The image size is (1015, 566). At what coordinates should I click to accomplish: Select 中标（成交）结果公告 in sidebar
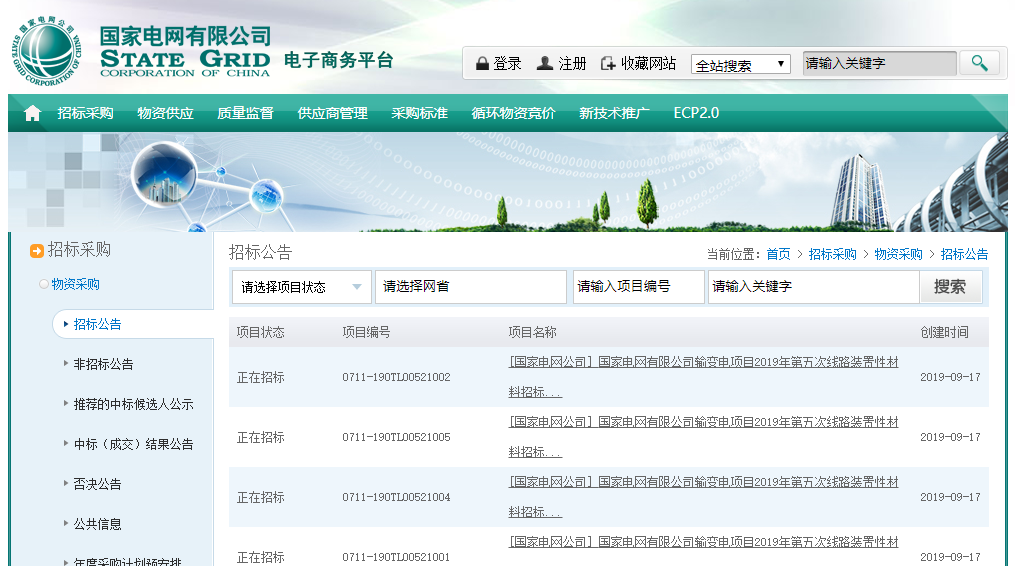pyautogui.click(x=133, y=444)
